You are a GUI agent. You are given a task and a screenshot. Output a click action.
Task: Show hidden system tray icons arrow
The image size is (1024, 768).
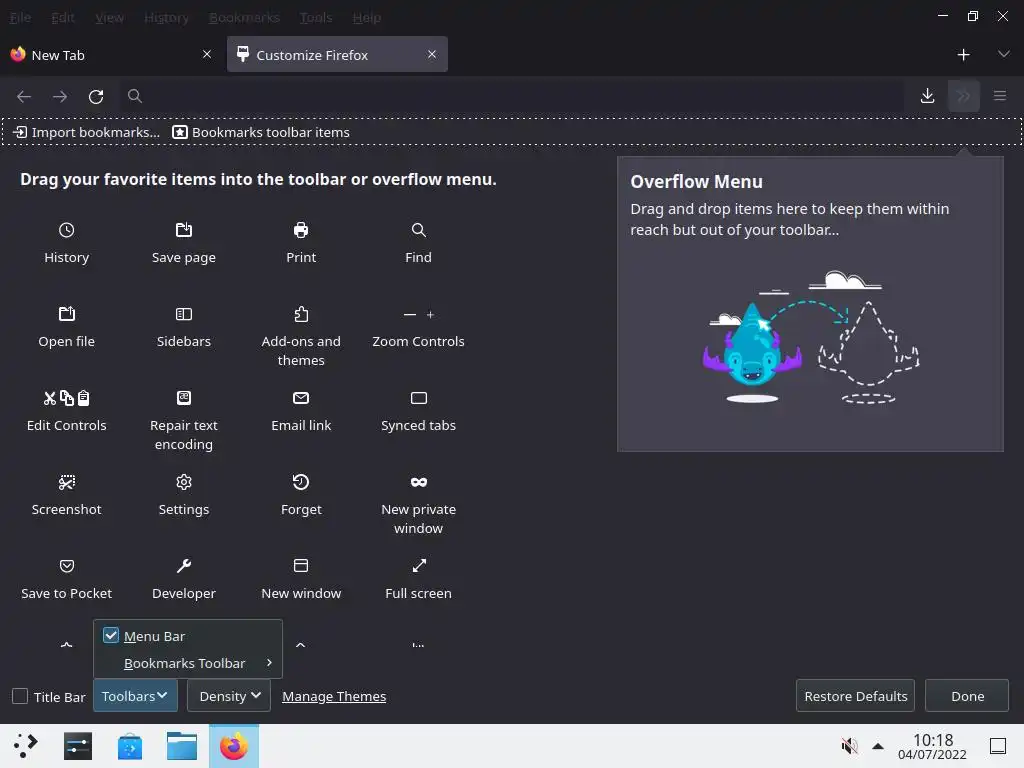point(878,746)
